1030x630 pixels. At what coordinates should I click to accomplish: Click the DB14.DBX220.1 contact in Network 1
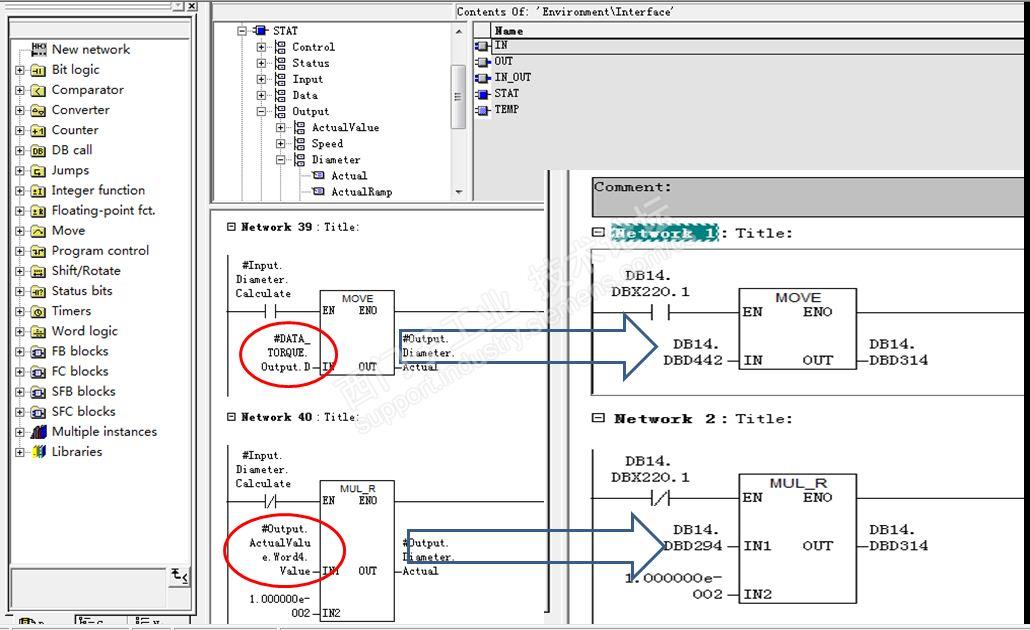click(660, 313)
